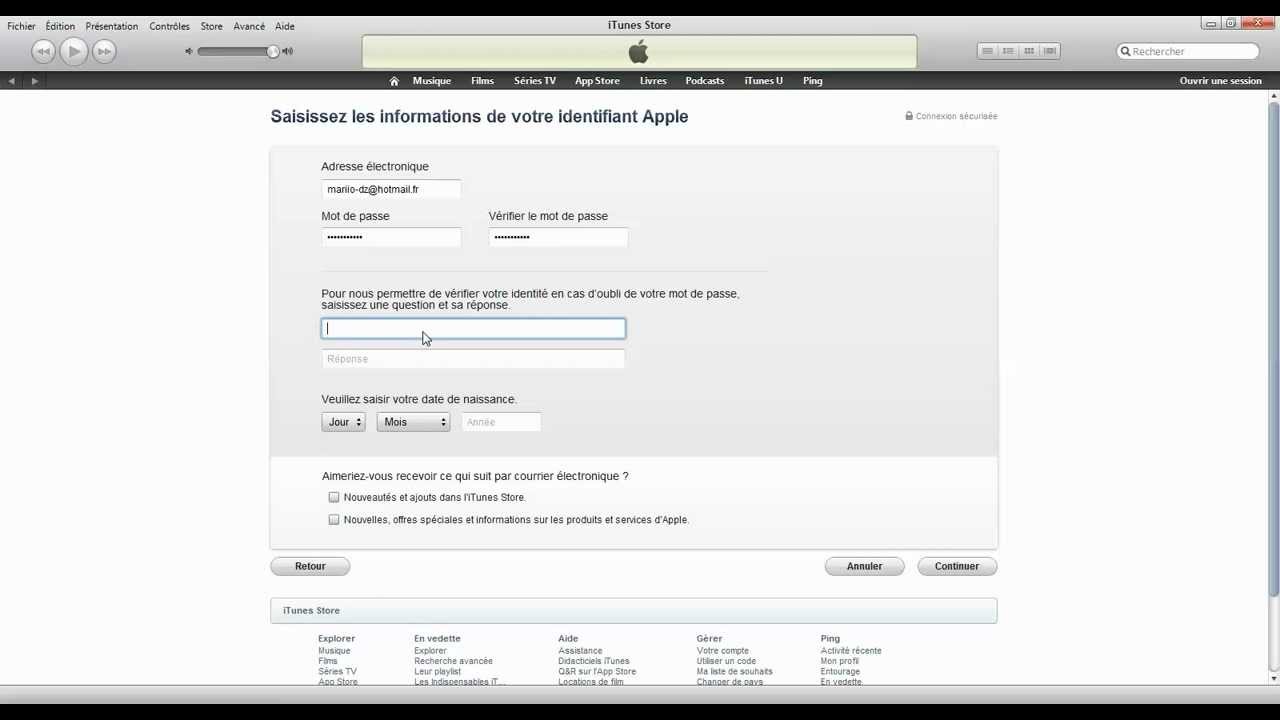Click the Année year field
The height and width of the screenshot is (720, 1280).
(501, 422)
